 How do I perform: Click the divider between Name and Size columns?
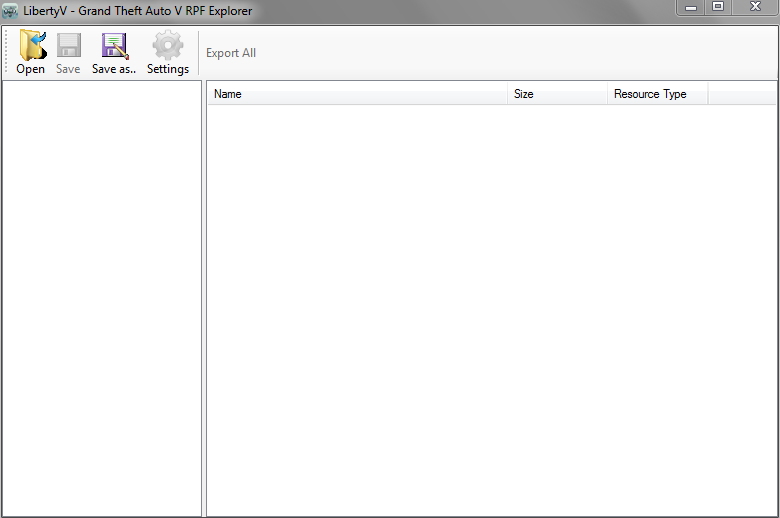[x=508, y=94]
